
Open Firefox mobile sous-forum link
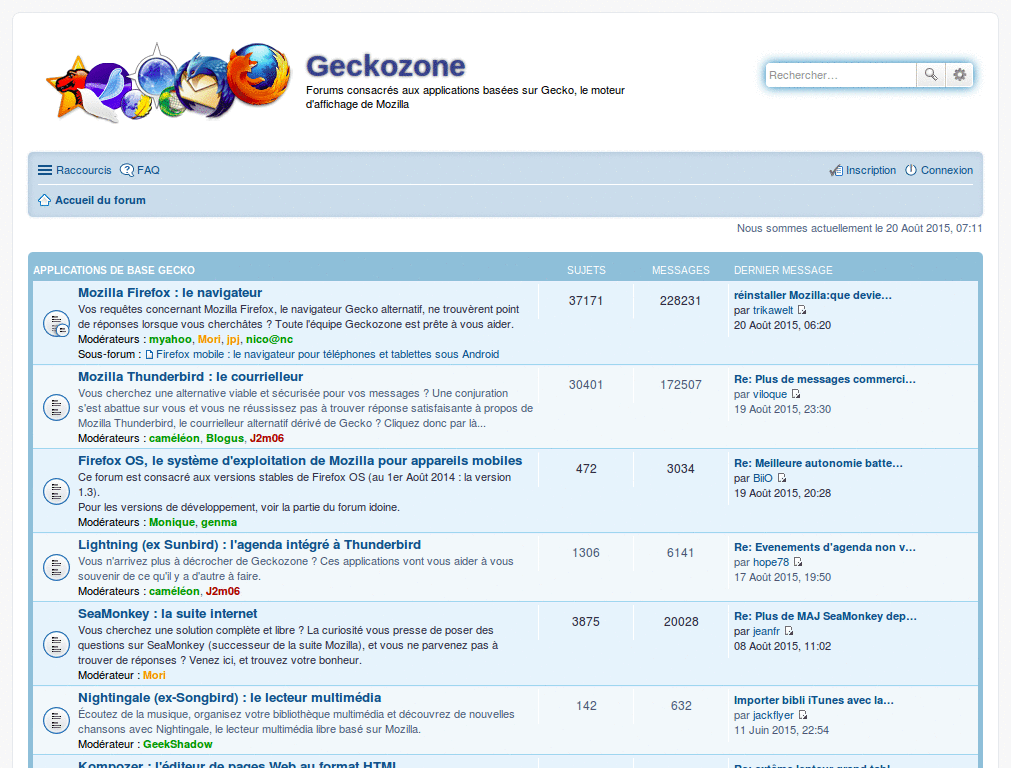pyautogui.click(x=328, y=355)
